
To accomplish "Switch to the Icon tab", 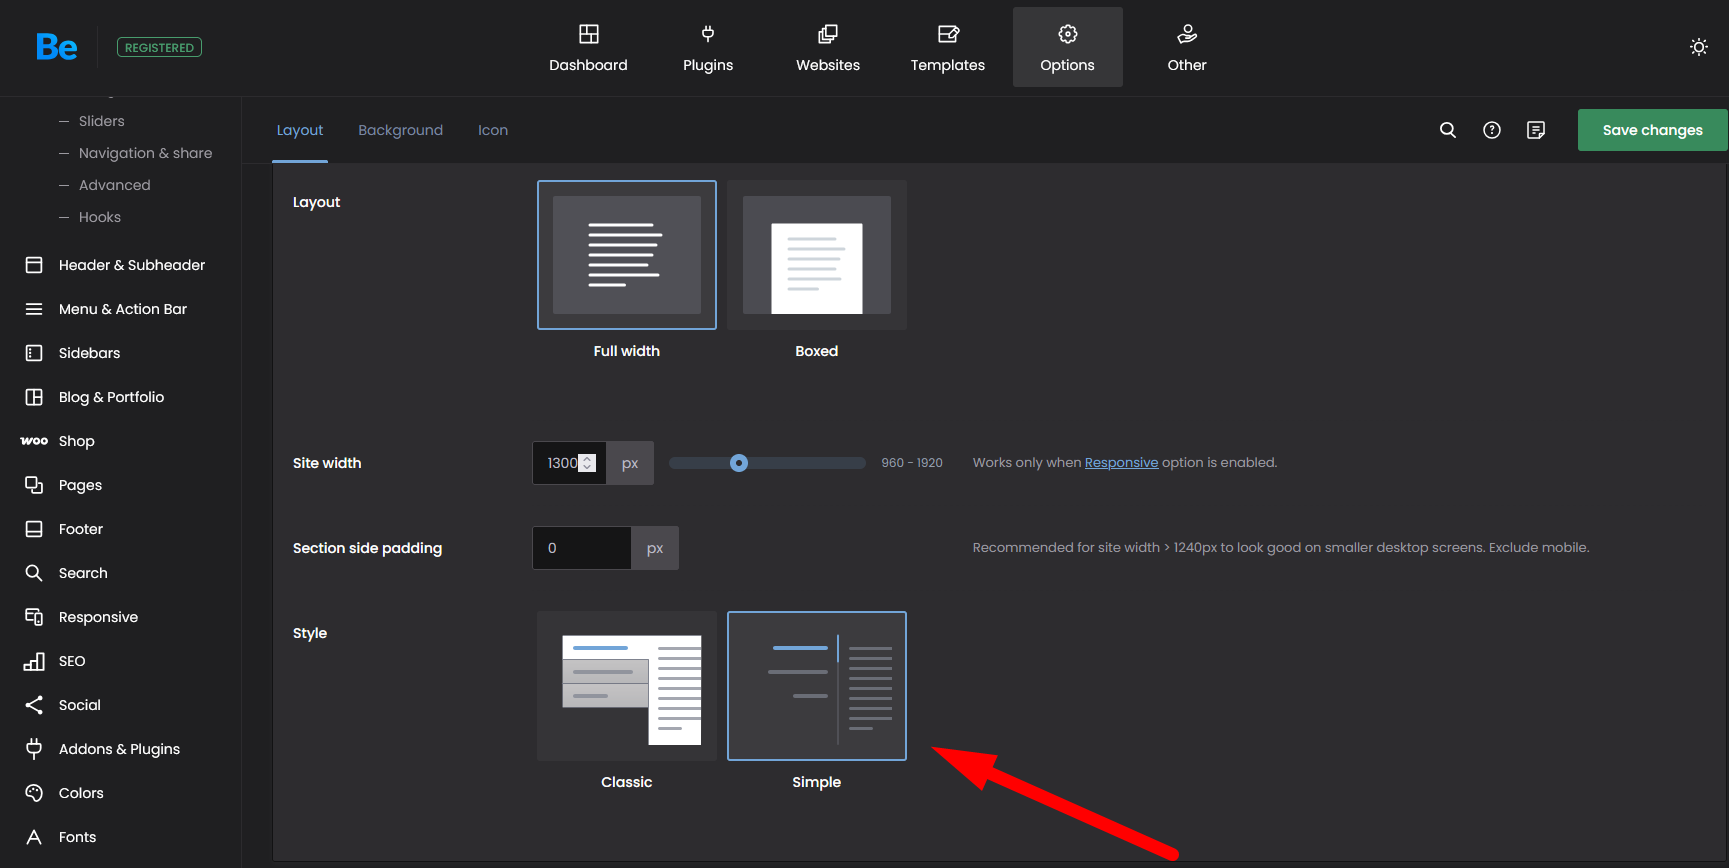I will 492,130.
